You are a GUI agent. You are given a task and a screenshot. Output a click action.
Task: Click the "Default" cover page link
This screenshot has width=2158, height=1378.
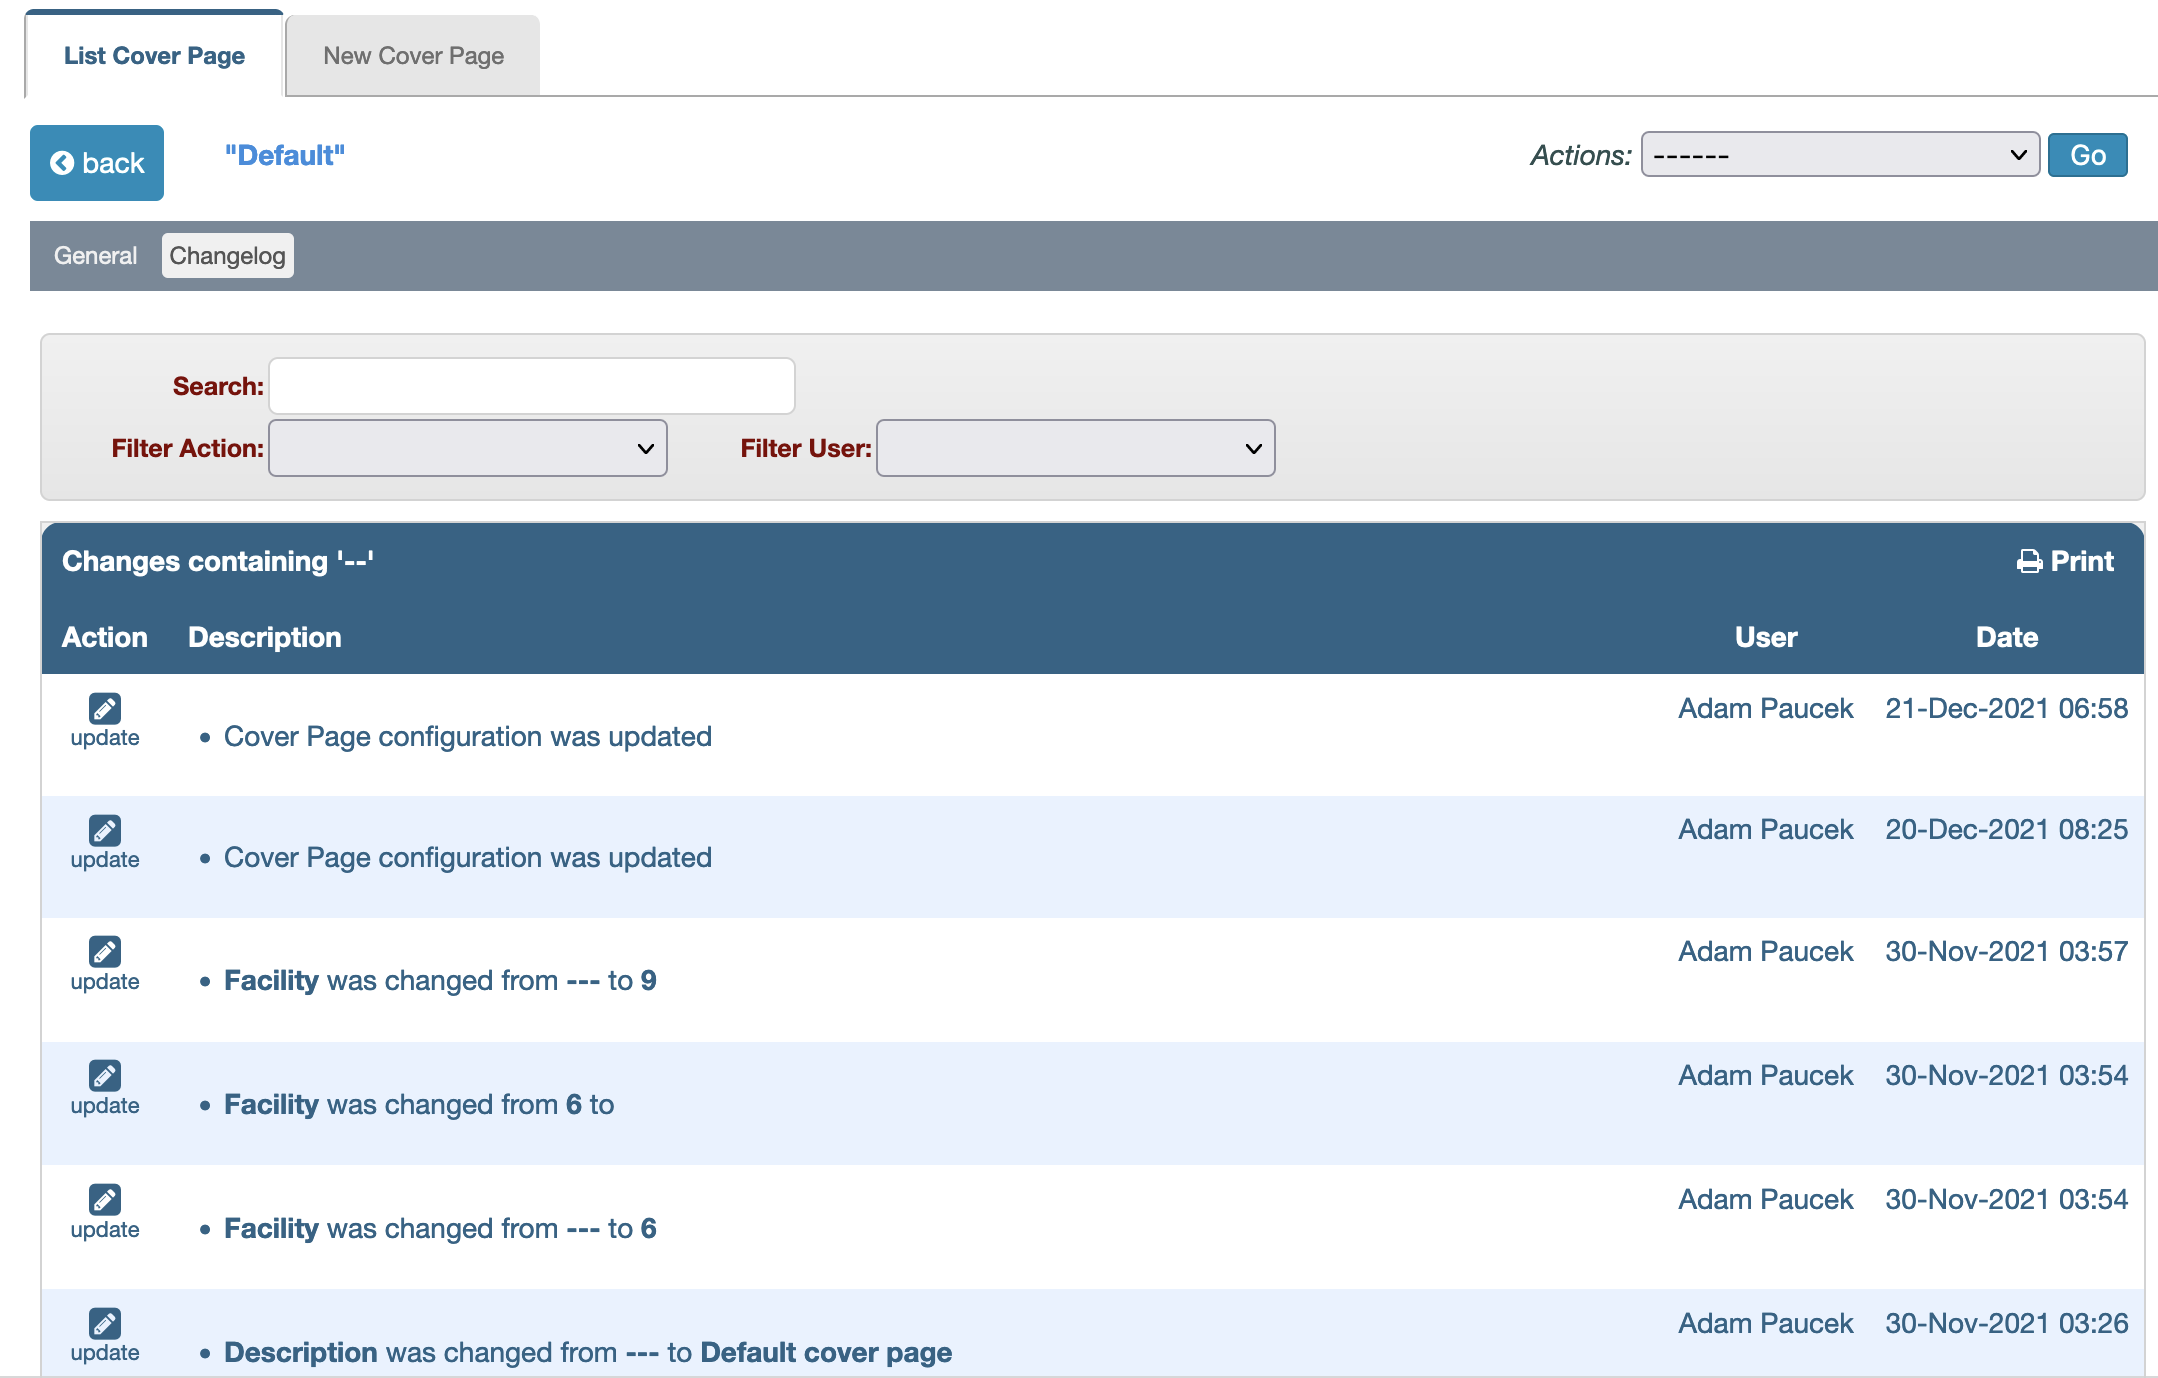(x=284, y=156)
